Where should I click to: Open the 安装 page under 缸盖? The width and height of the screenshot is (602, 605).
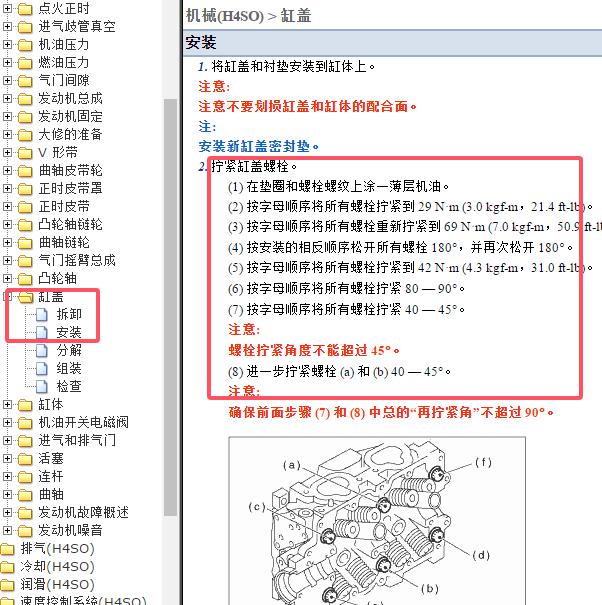tap(69, 332)
